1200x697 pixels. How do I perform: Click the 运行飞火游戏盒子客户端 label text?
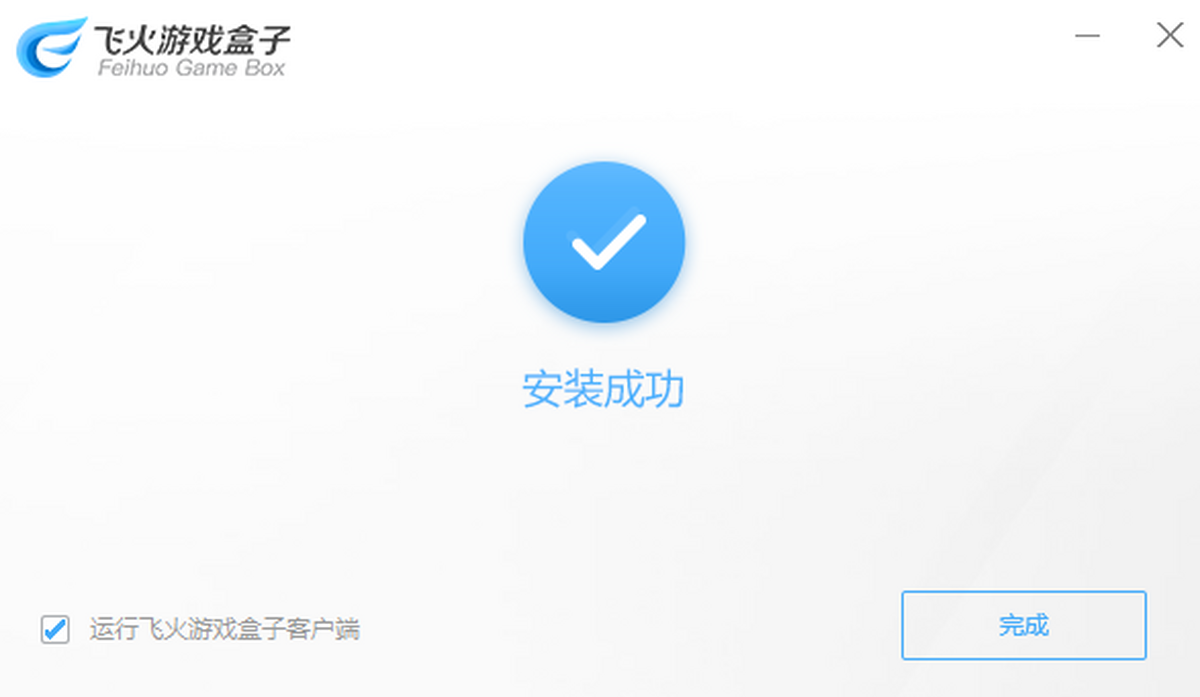point(225,629)
